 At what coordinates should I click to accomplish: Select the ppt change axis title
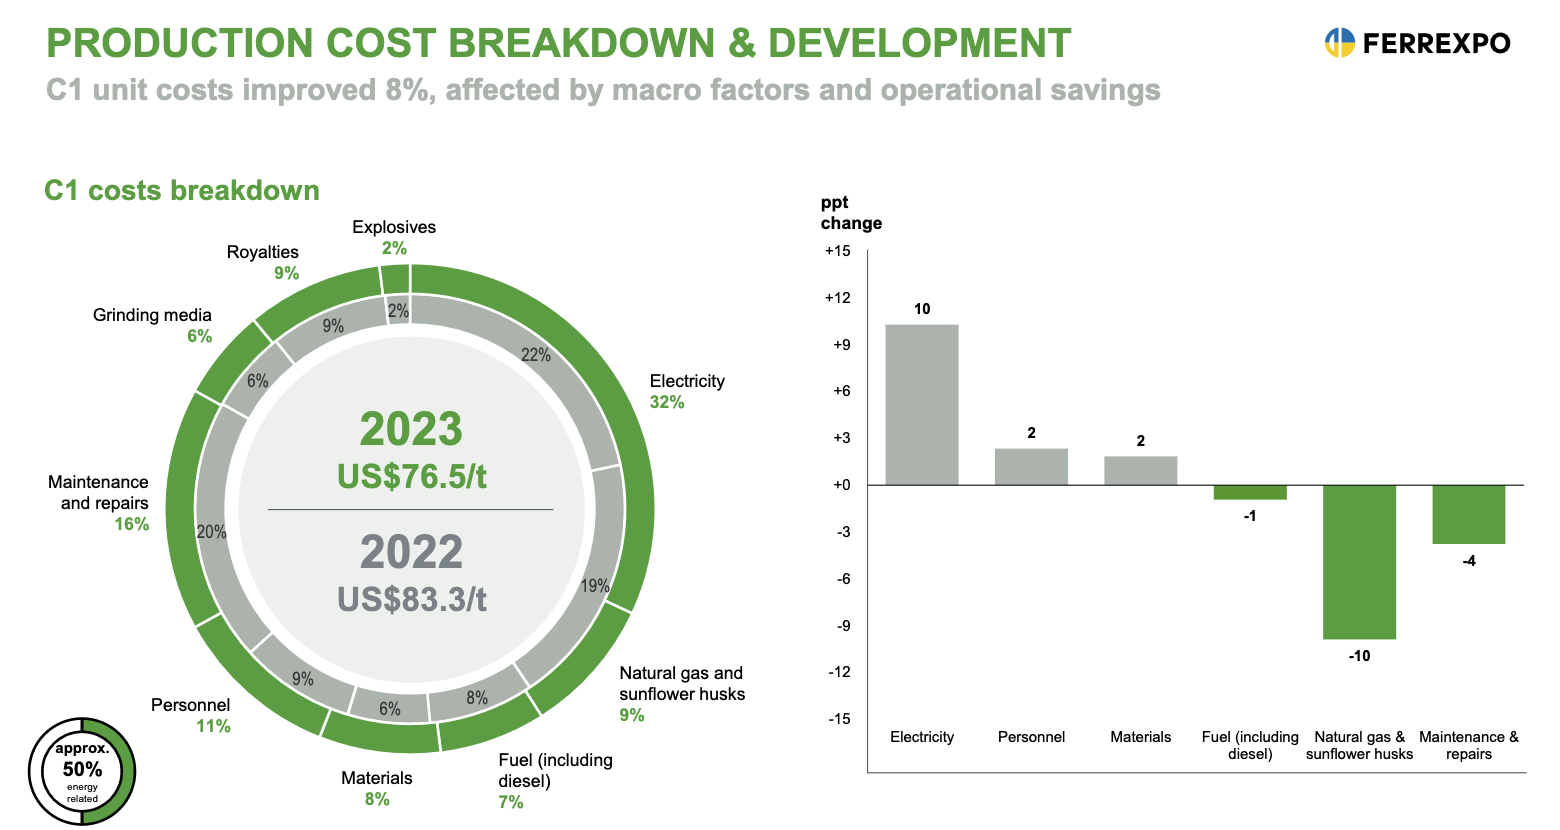pos(851,213)
